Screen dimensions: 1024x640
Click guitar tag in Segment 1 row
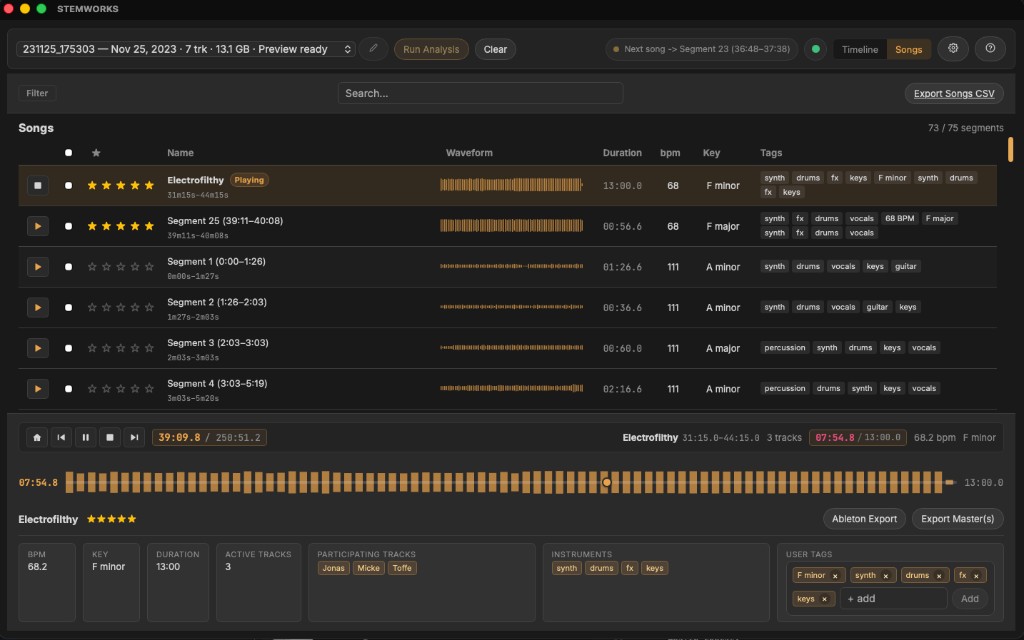point(905,266)
